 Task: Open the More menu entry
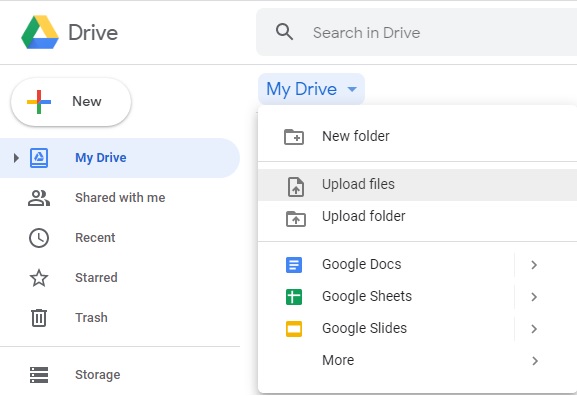[417, 361]
